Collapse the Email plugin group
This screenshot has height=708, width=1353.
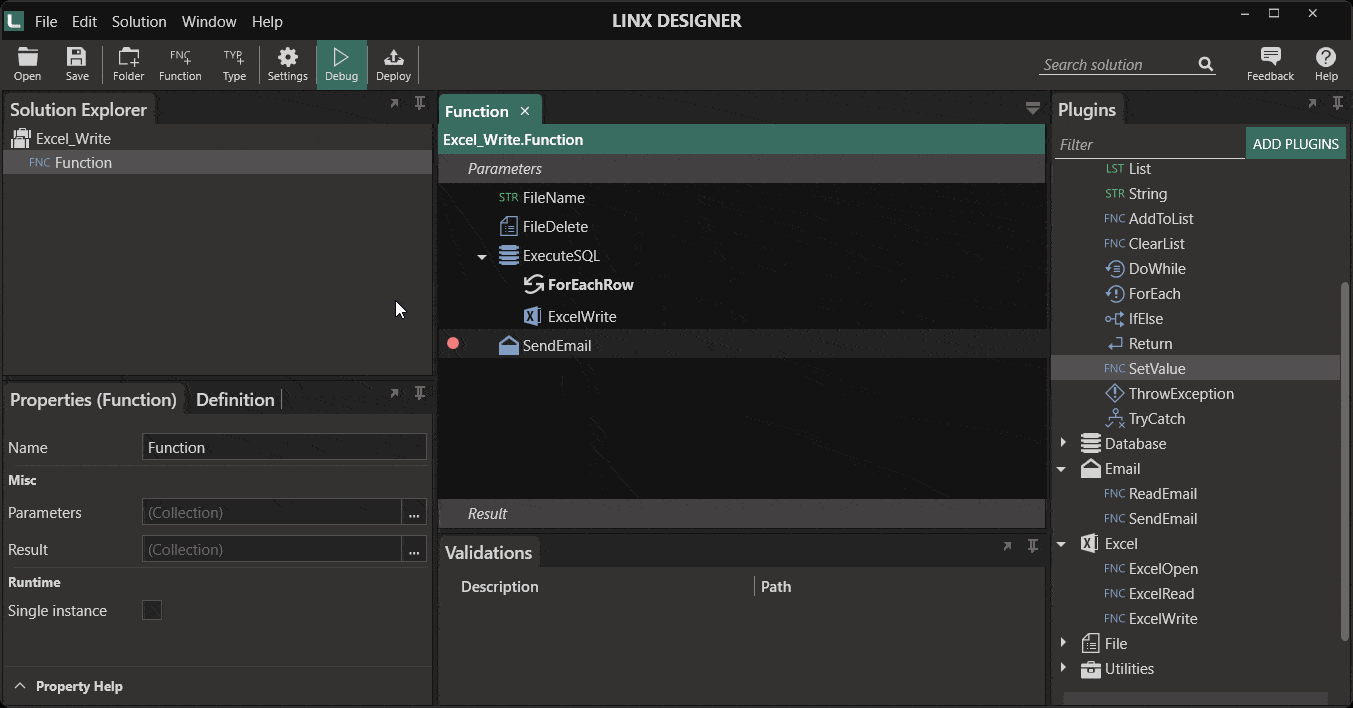click(1062, 469)
